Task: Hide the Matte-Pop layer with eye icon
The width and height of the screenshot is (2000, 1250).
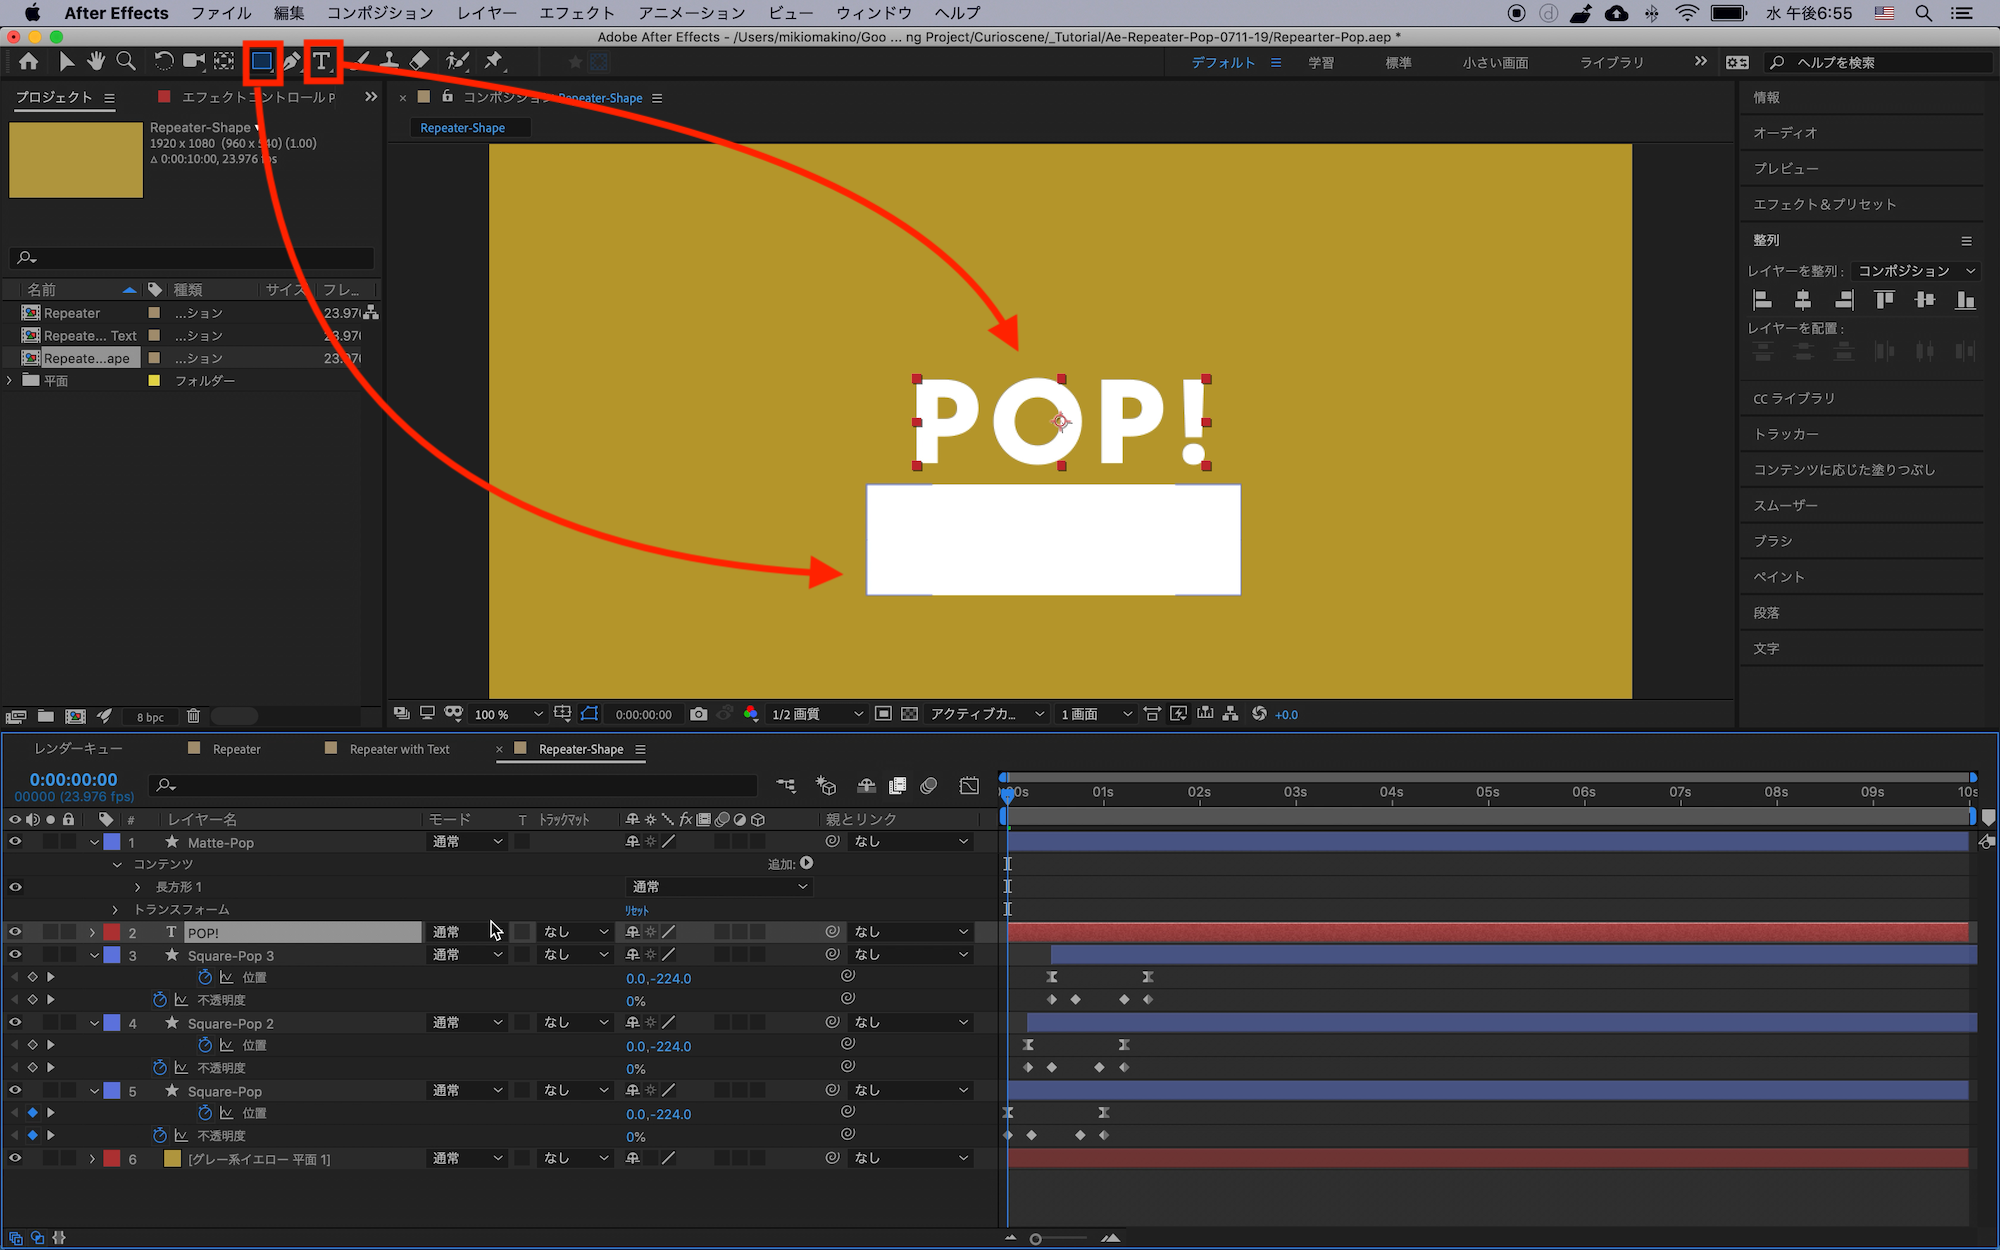Action: 15,842
